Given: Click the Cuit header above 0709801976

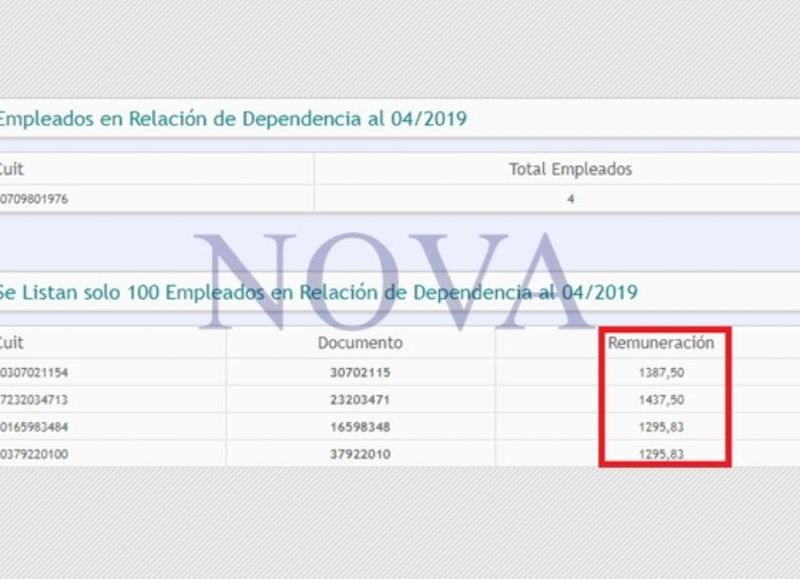Looking at the screenshot, I should pyautogui.click(x=11, y=169).
